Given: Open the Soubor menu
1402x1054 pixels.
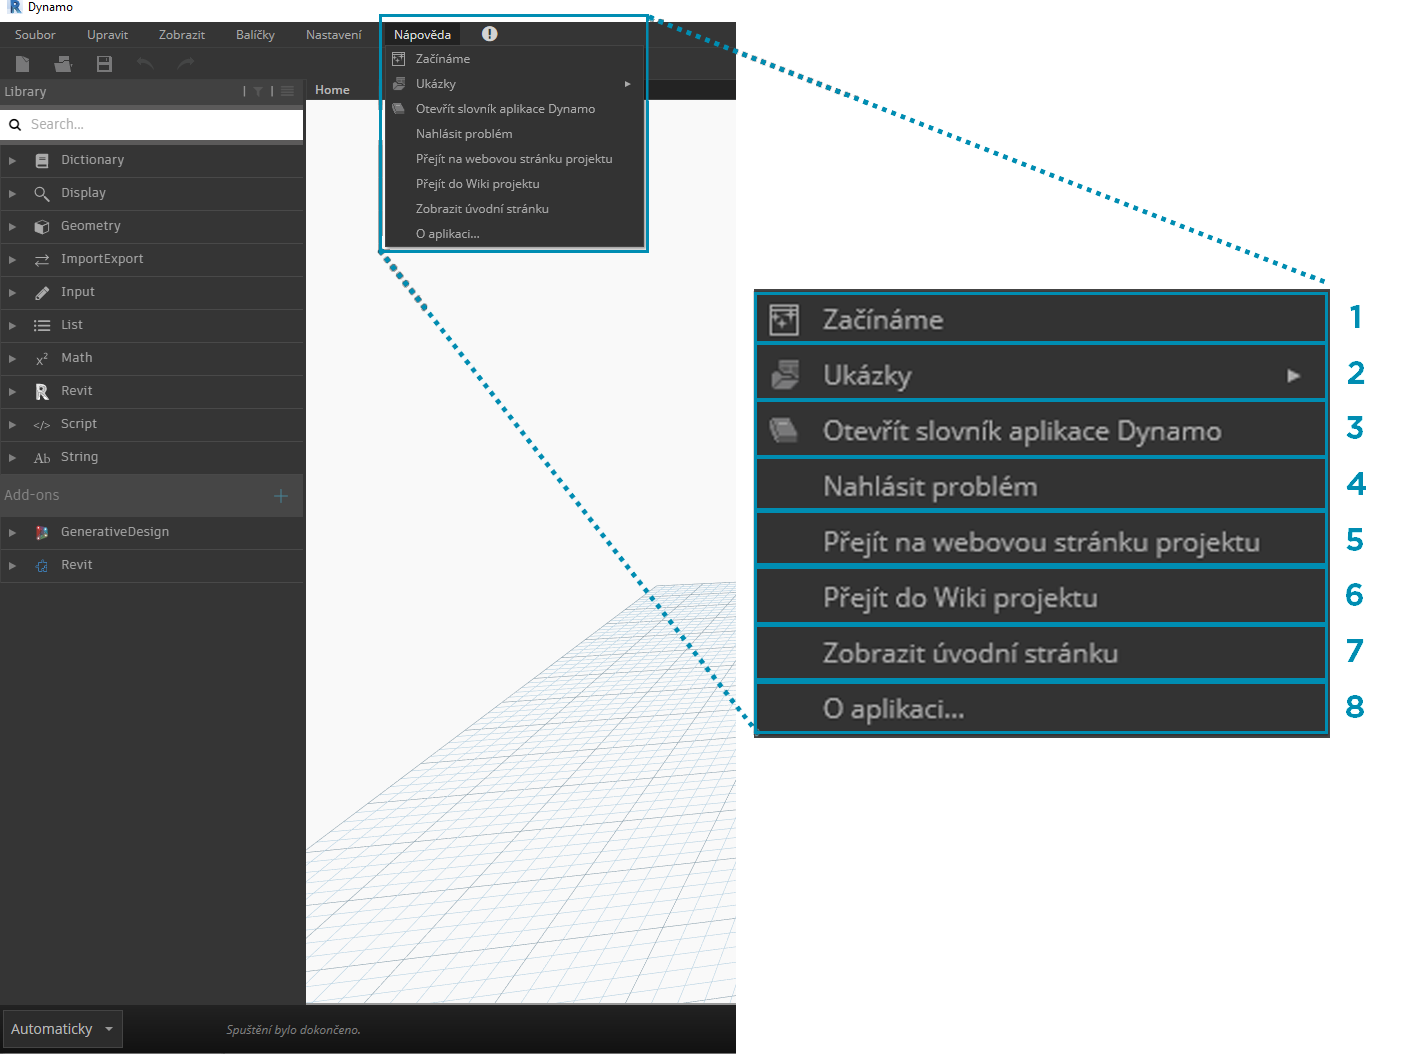Looking at the screenshot, I should 35,35.
